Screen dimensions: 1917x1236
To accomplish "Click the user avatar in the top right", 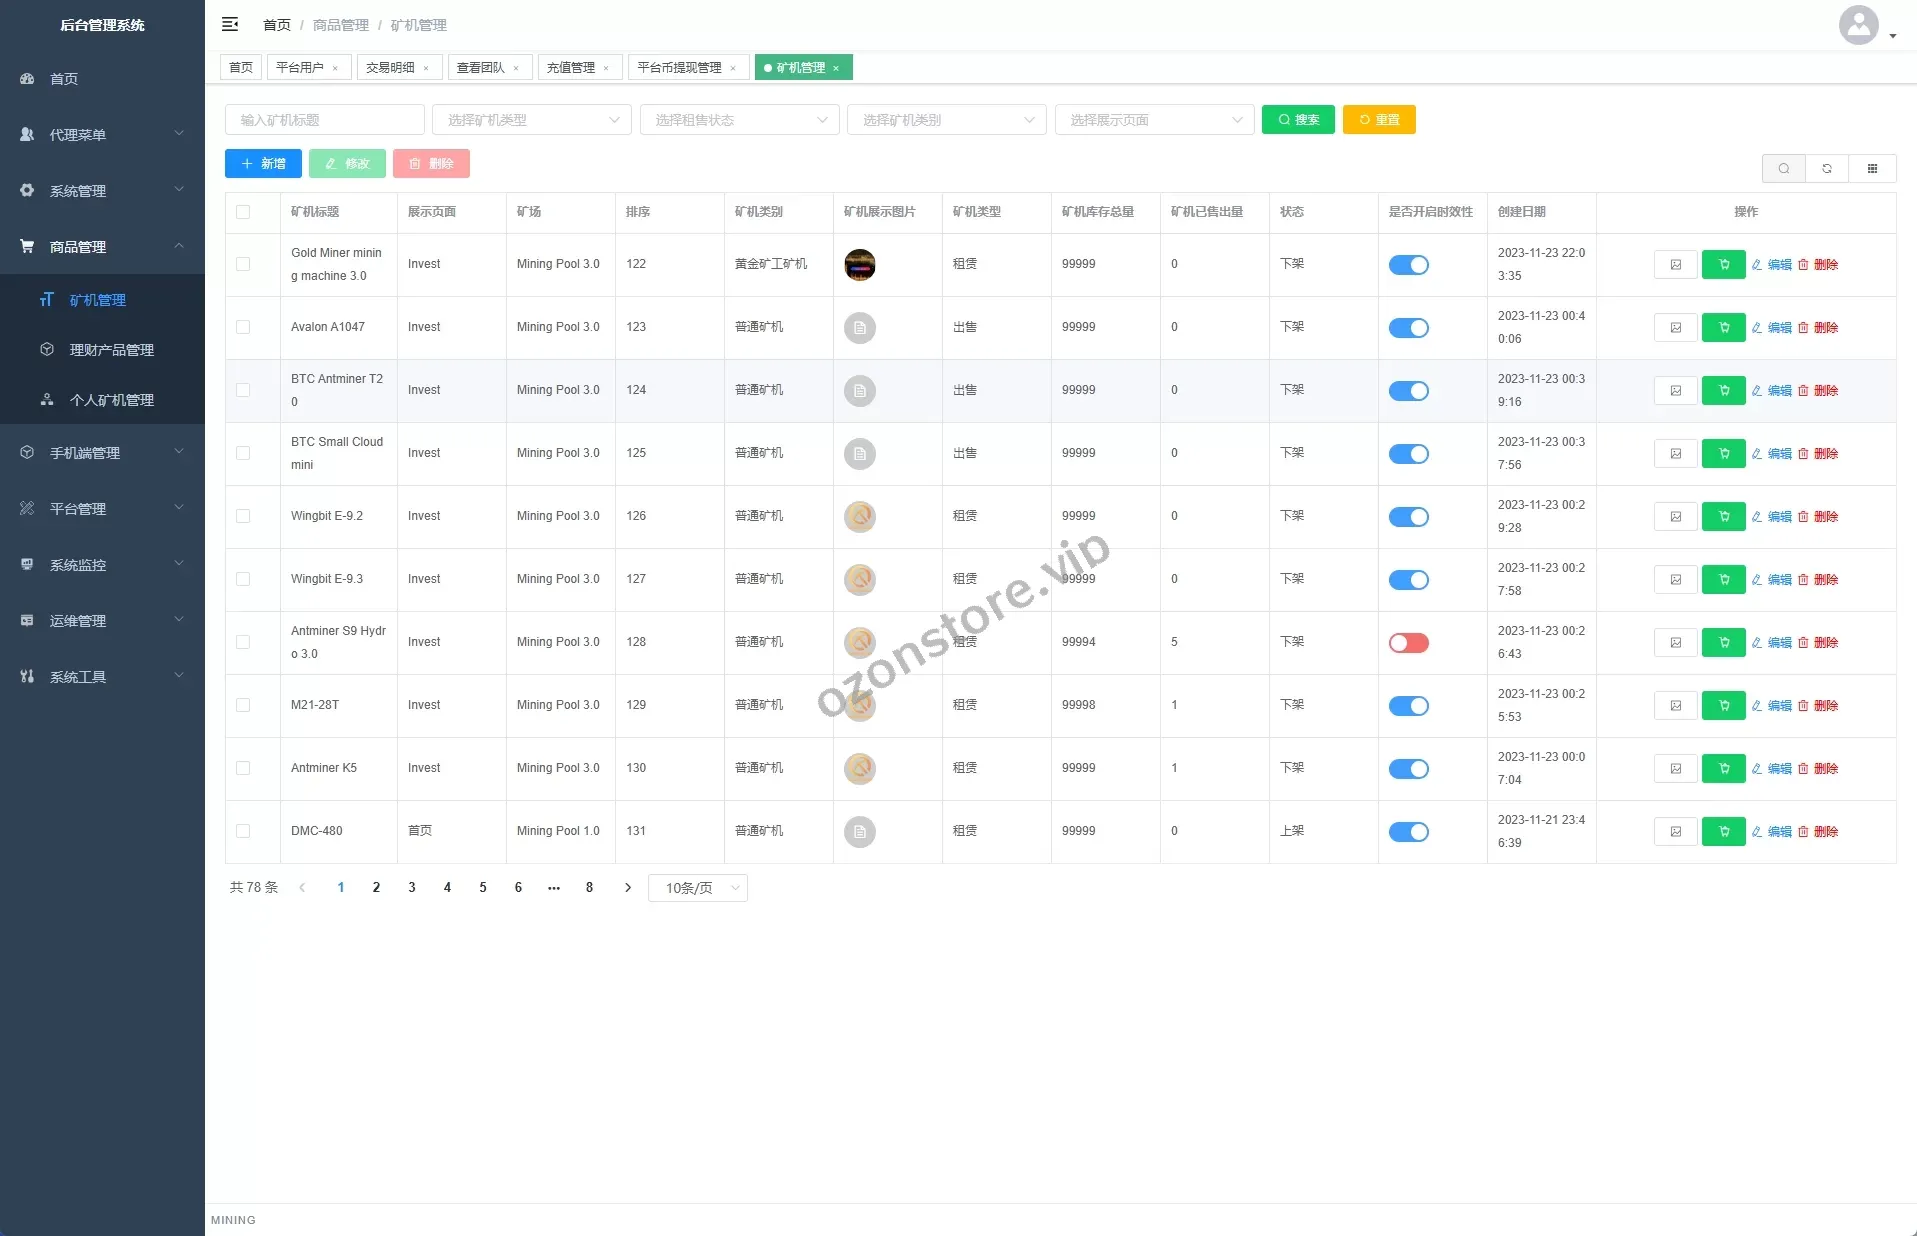I will point(1858,26).
